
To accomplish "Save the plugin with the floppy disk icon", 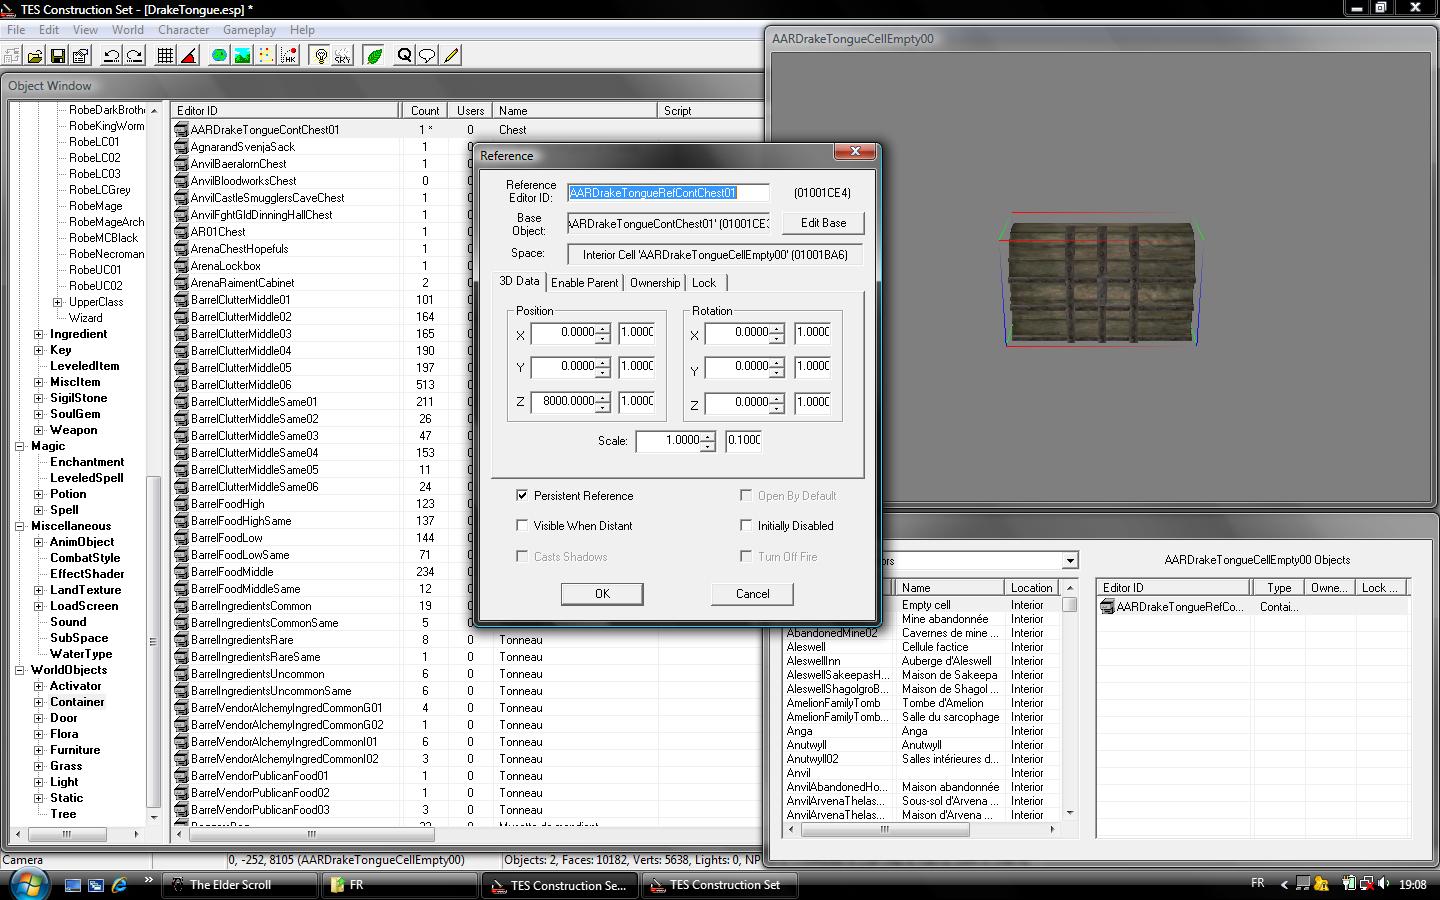I will (58, 56).
